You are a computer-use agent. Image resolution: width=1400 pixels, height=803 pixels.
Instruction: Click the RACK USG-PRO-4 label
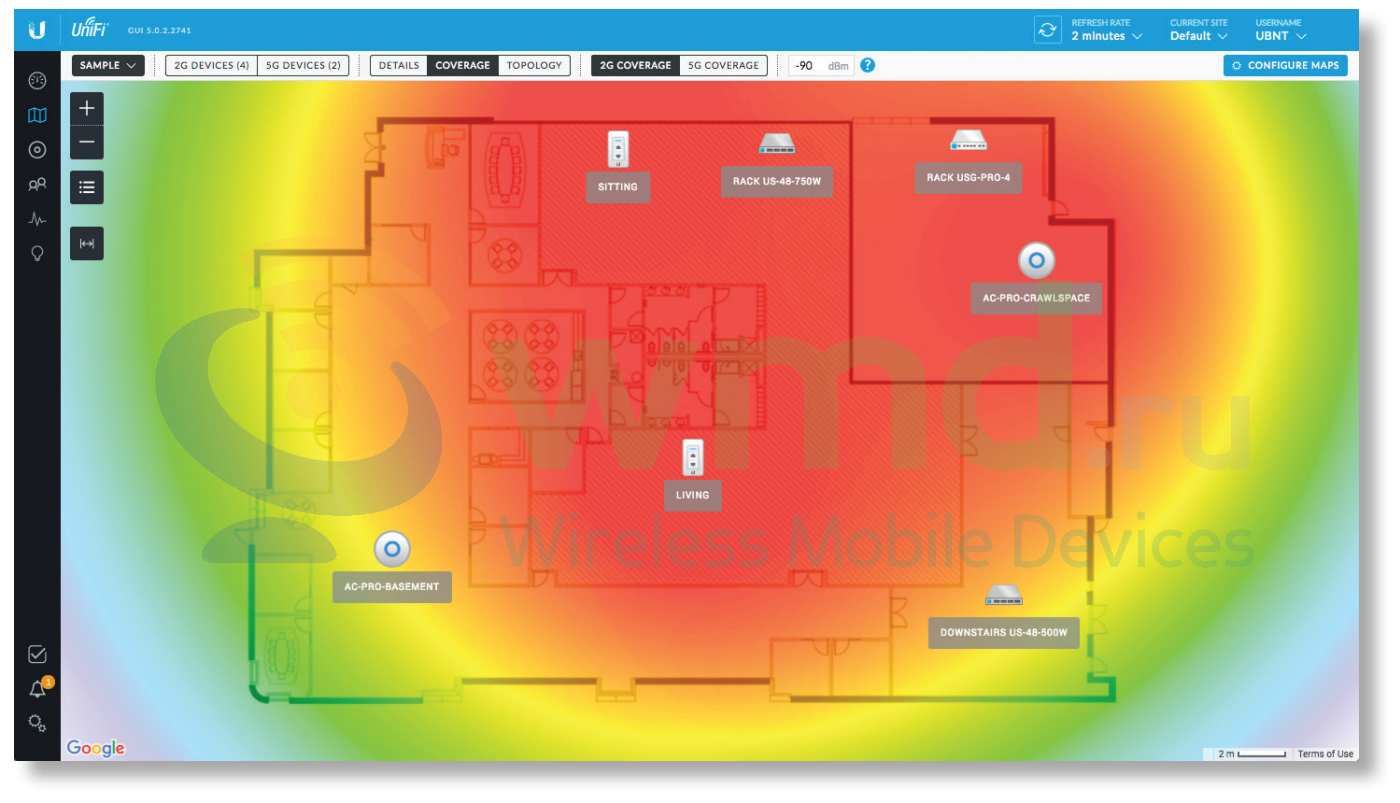(968, 178)
